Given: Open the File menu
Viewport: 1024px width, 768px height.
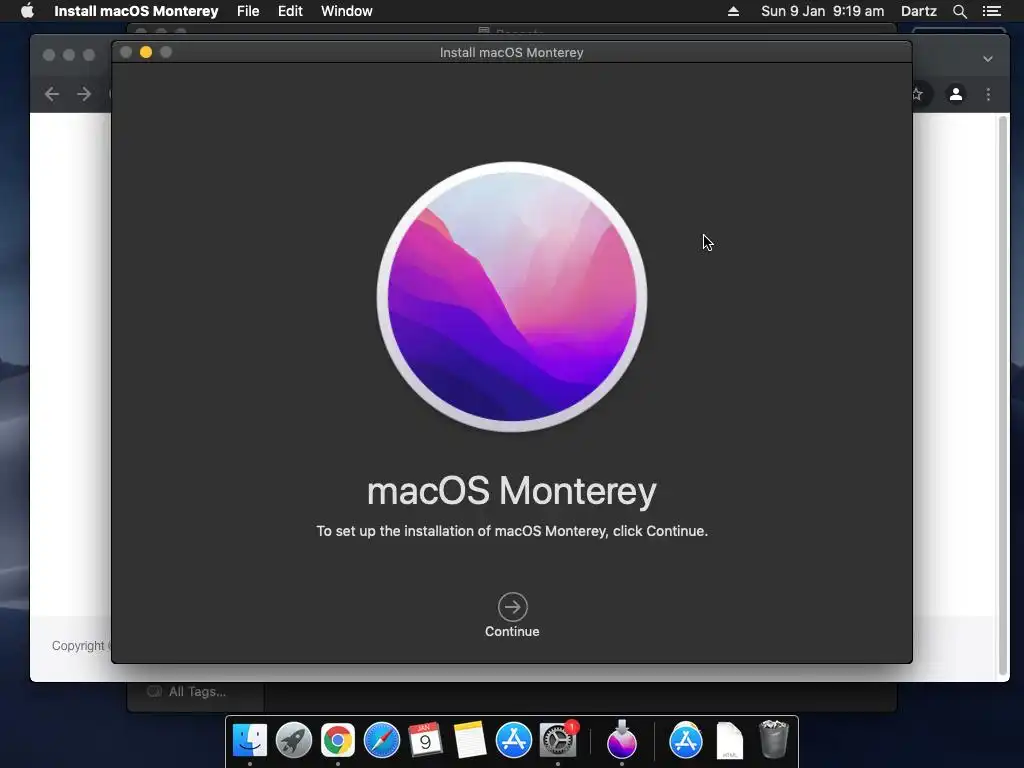Looking at the screenshot, I should [x=248, y=11].
